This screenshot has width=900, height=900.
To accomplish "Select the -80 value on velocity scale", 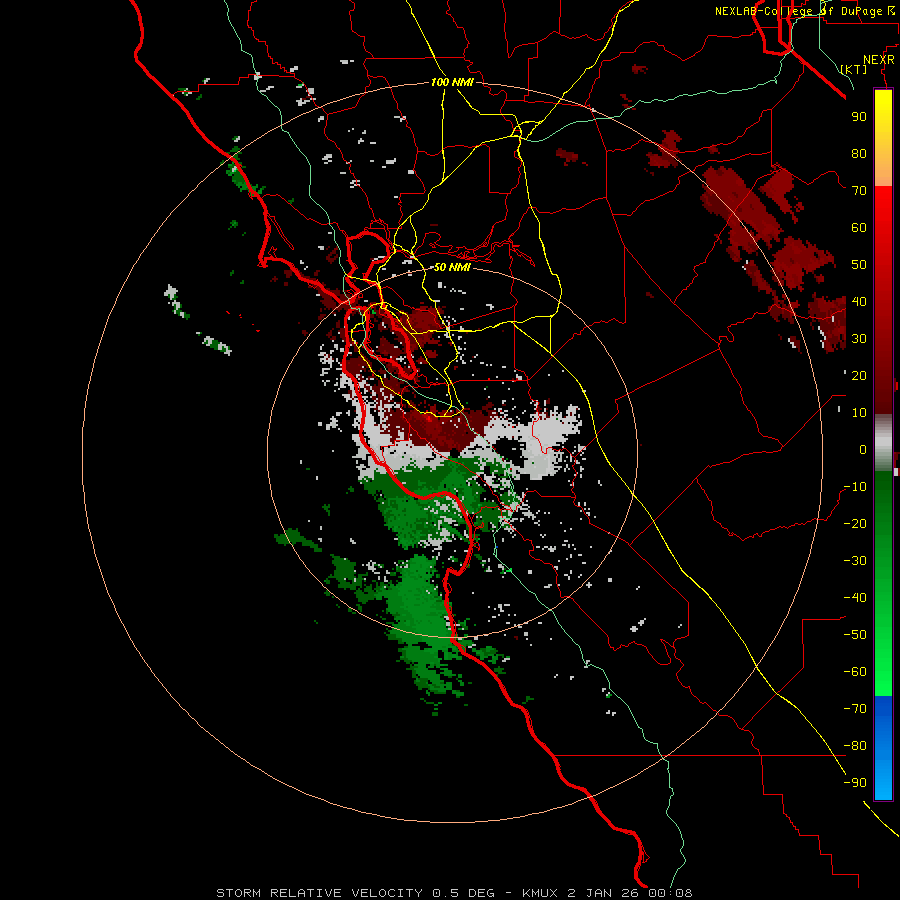I will (x=855, y=746).
